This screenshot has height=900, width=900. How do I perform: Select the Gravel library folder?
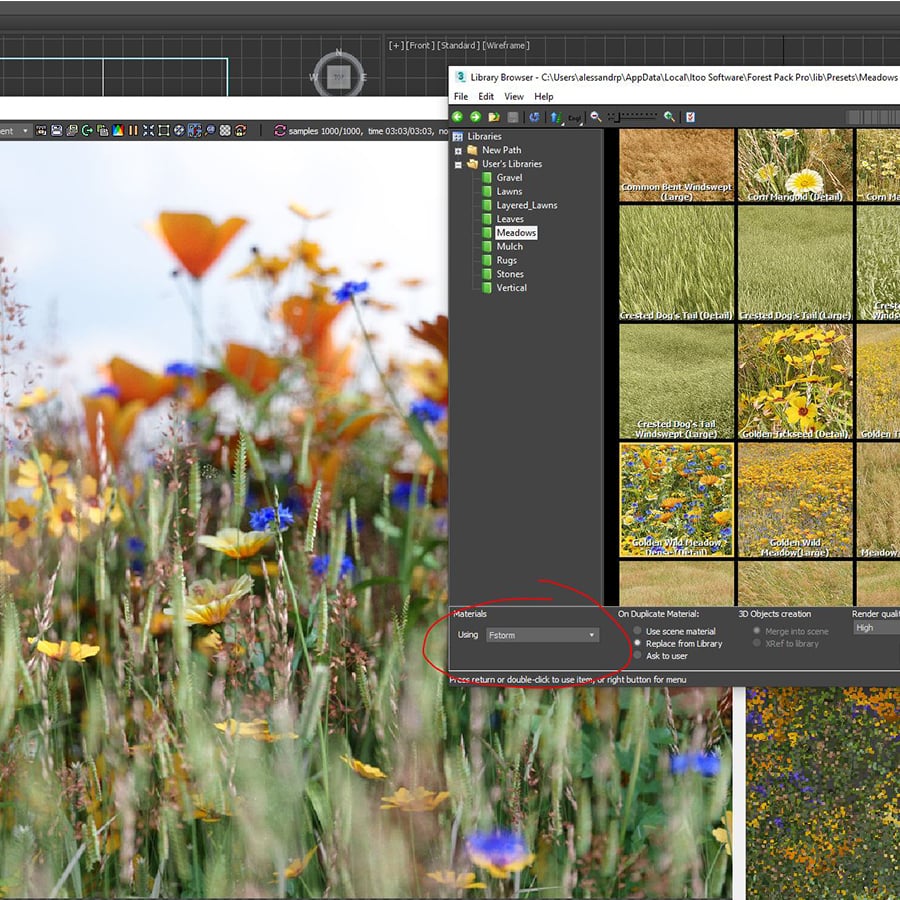pyautogui.click(x=509, y=178)
